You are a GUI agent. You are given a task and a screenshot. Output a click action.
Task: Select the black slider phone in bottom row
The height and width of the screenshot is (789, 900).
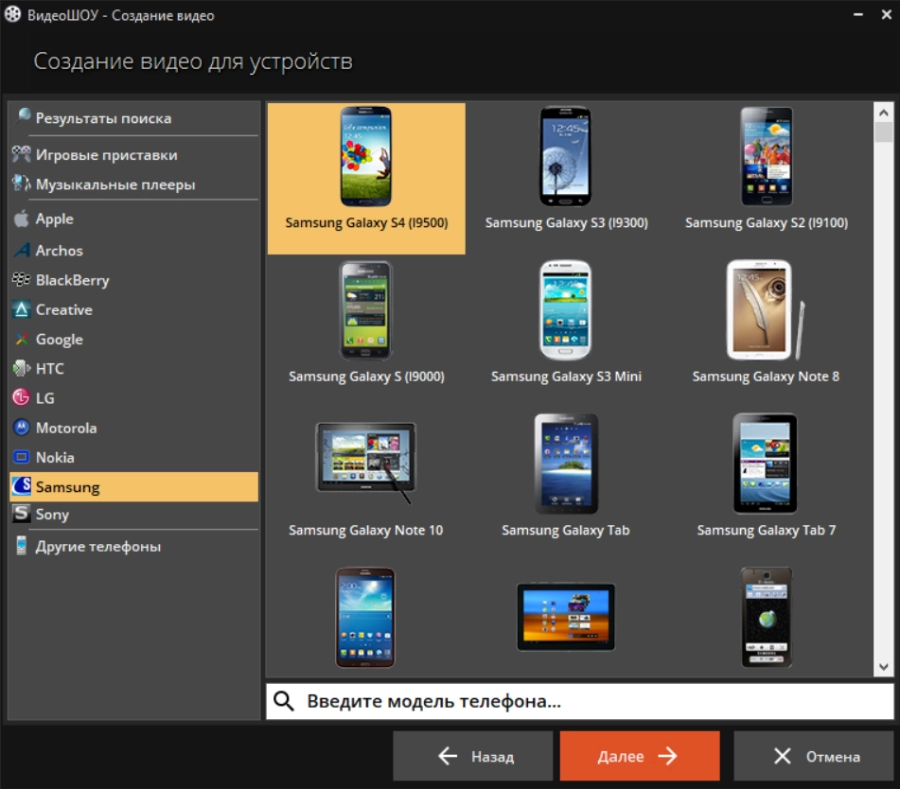(x=766, y=617)
